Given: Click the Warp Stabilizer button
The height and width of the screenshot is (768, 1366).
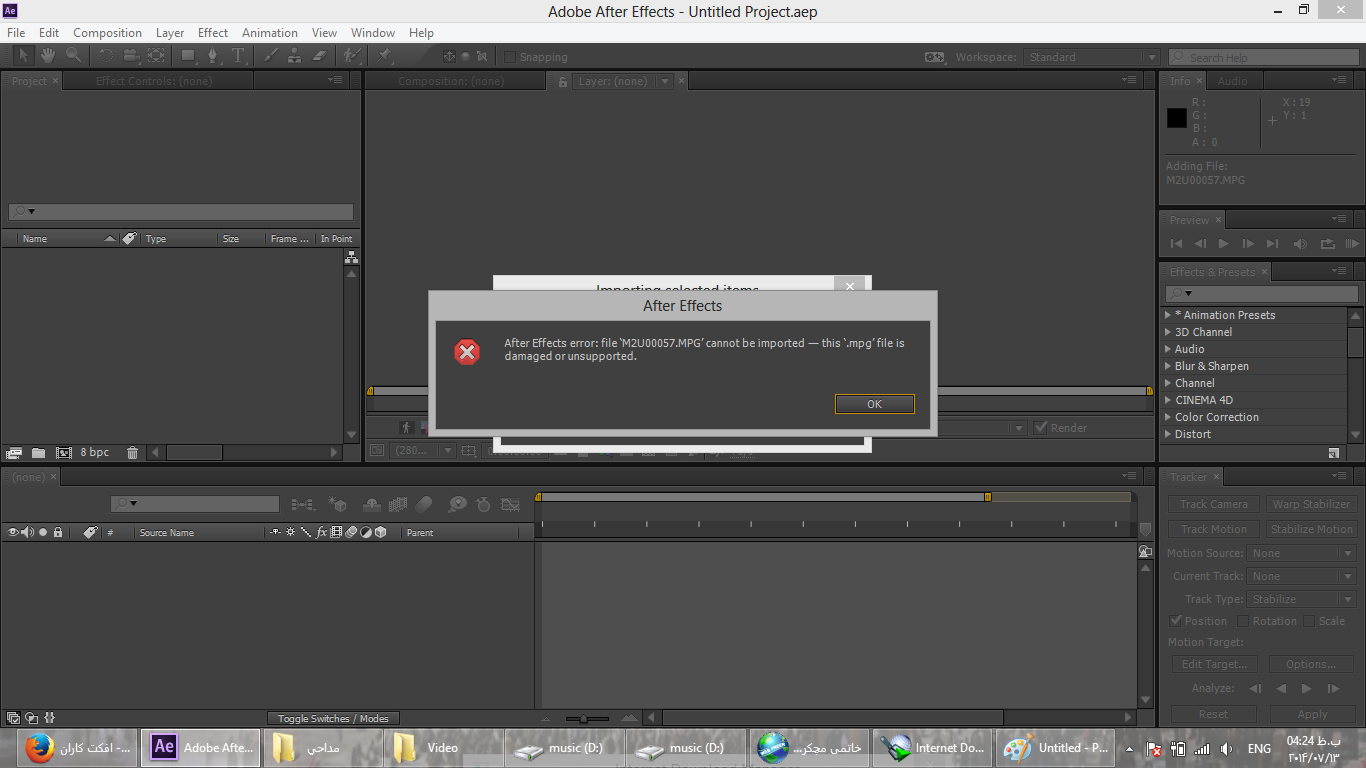Looking at the screenshot, I should click(x=1312, y=504).
